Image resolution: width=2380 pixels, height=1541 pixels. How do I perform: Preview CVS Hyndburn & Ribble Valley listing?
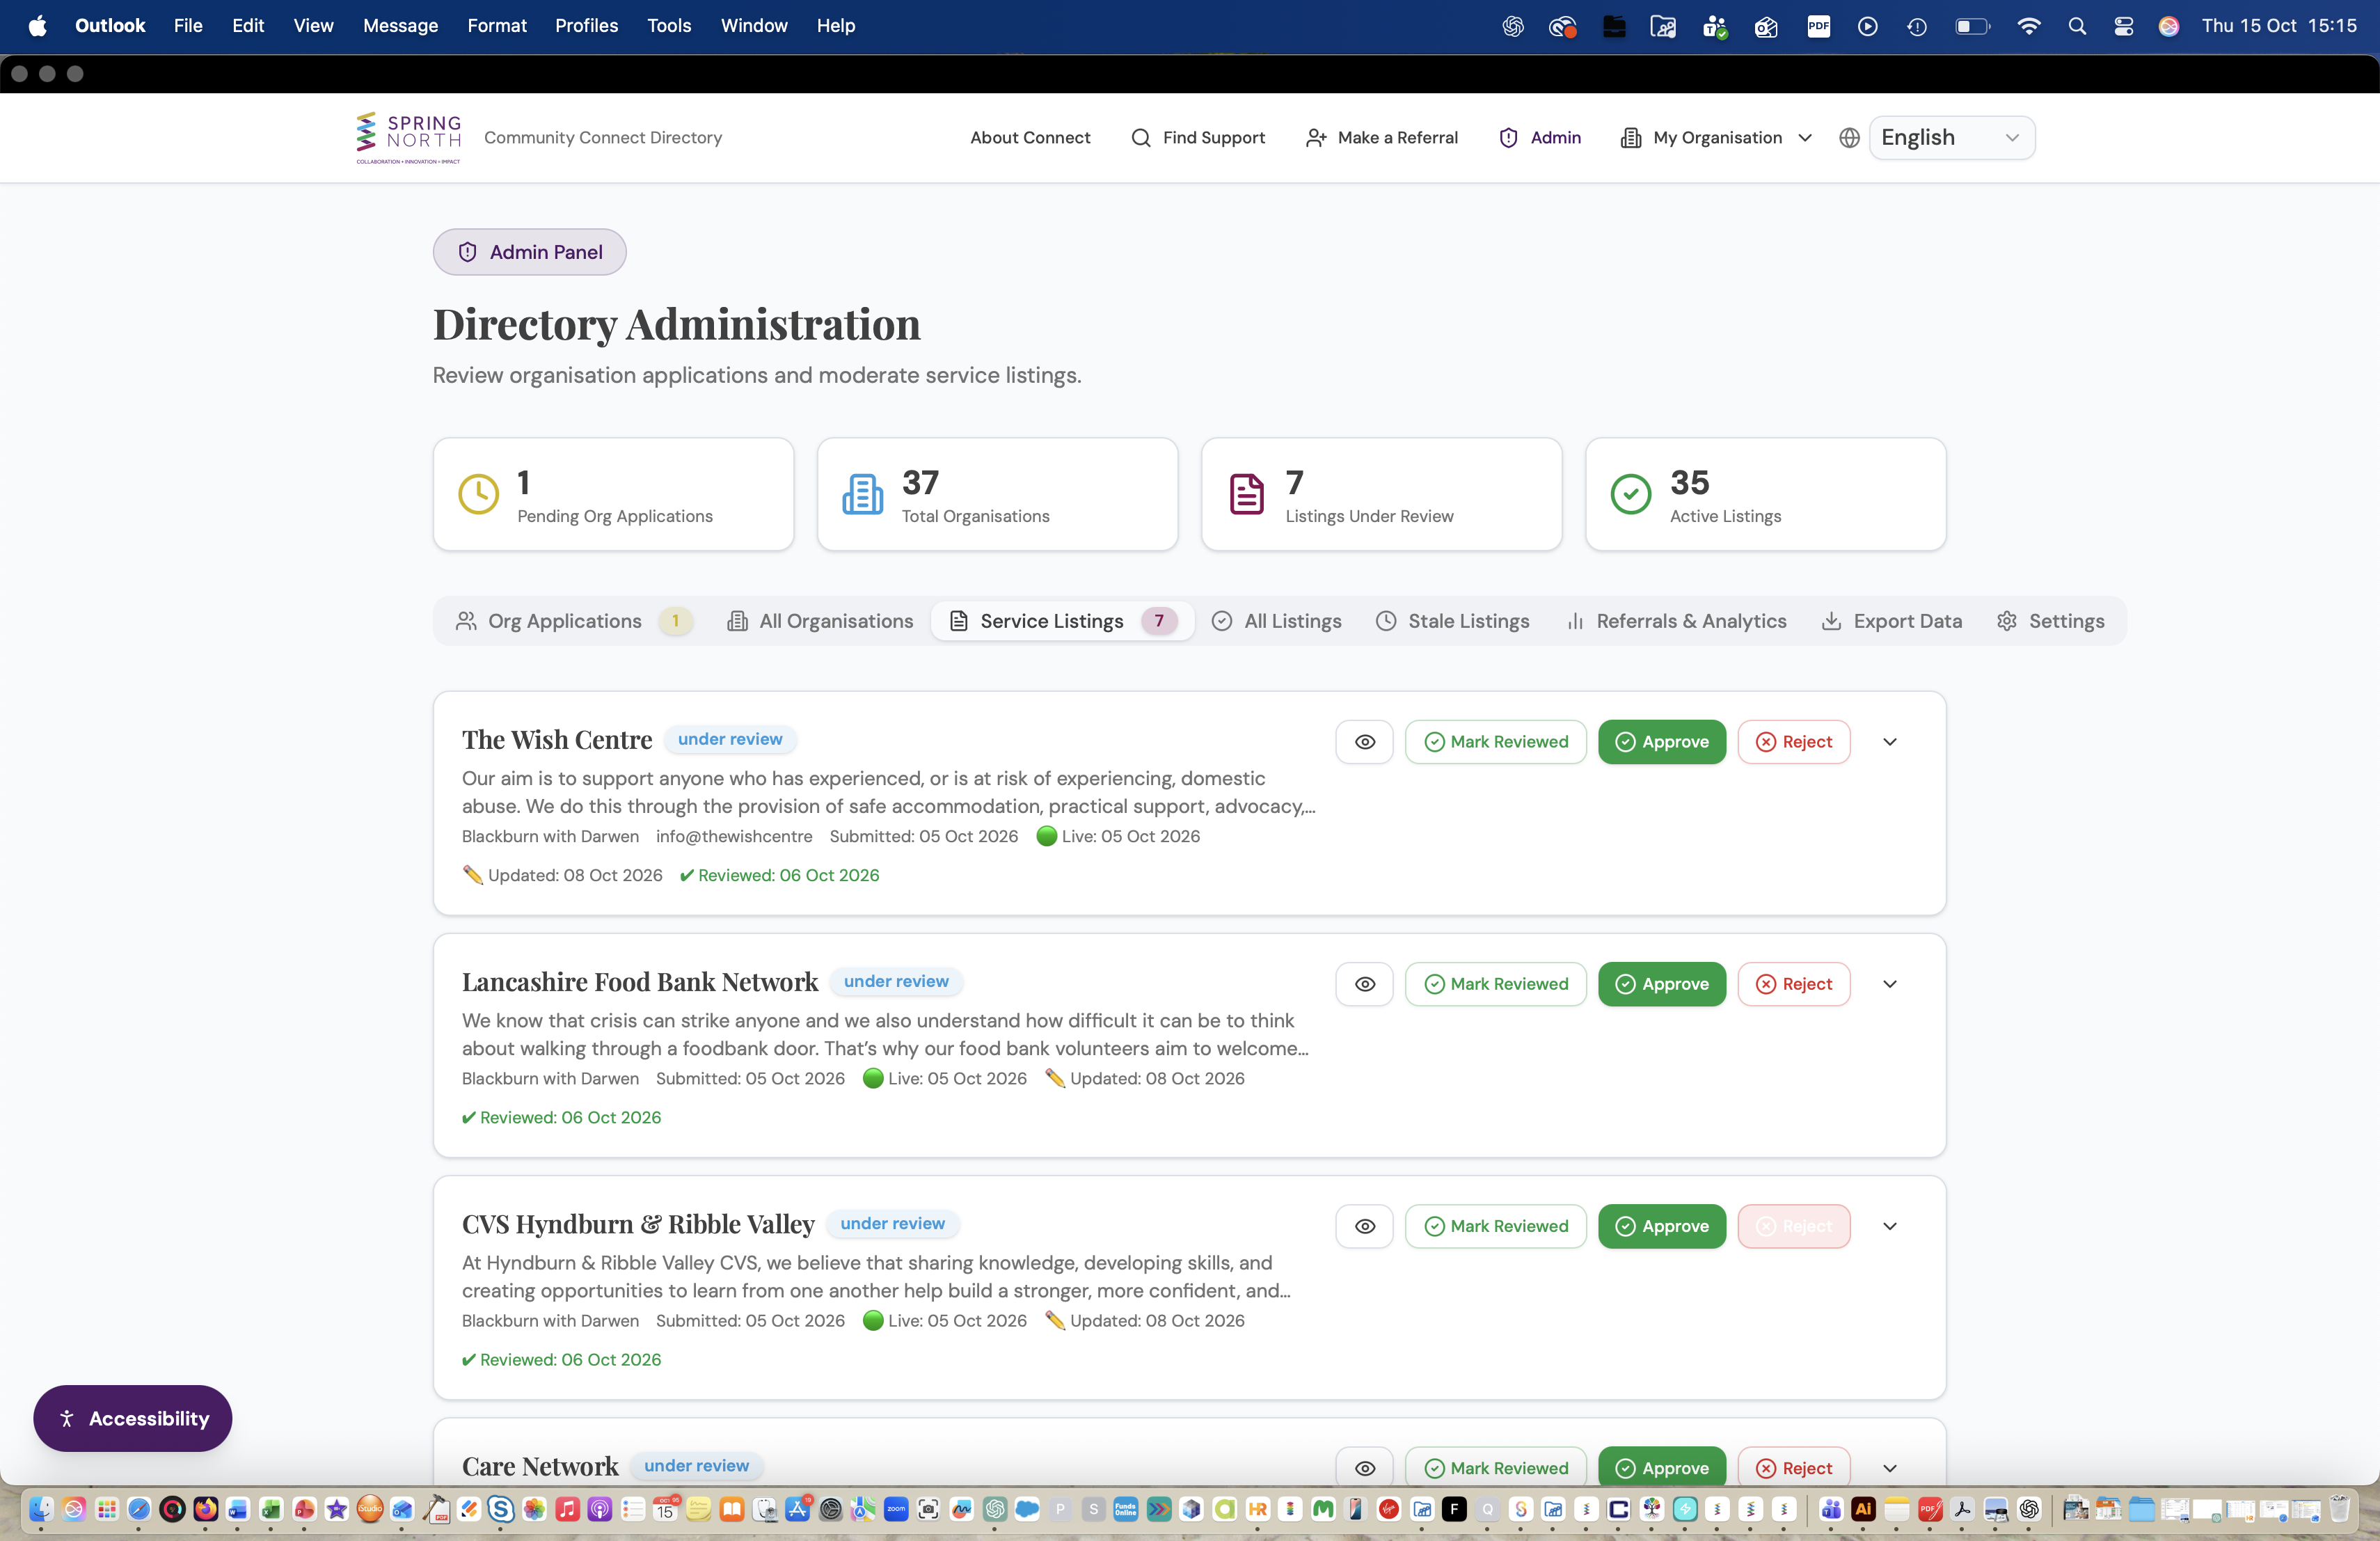coord(1364,1226)
